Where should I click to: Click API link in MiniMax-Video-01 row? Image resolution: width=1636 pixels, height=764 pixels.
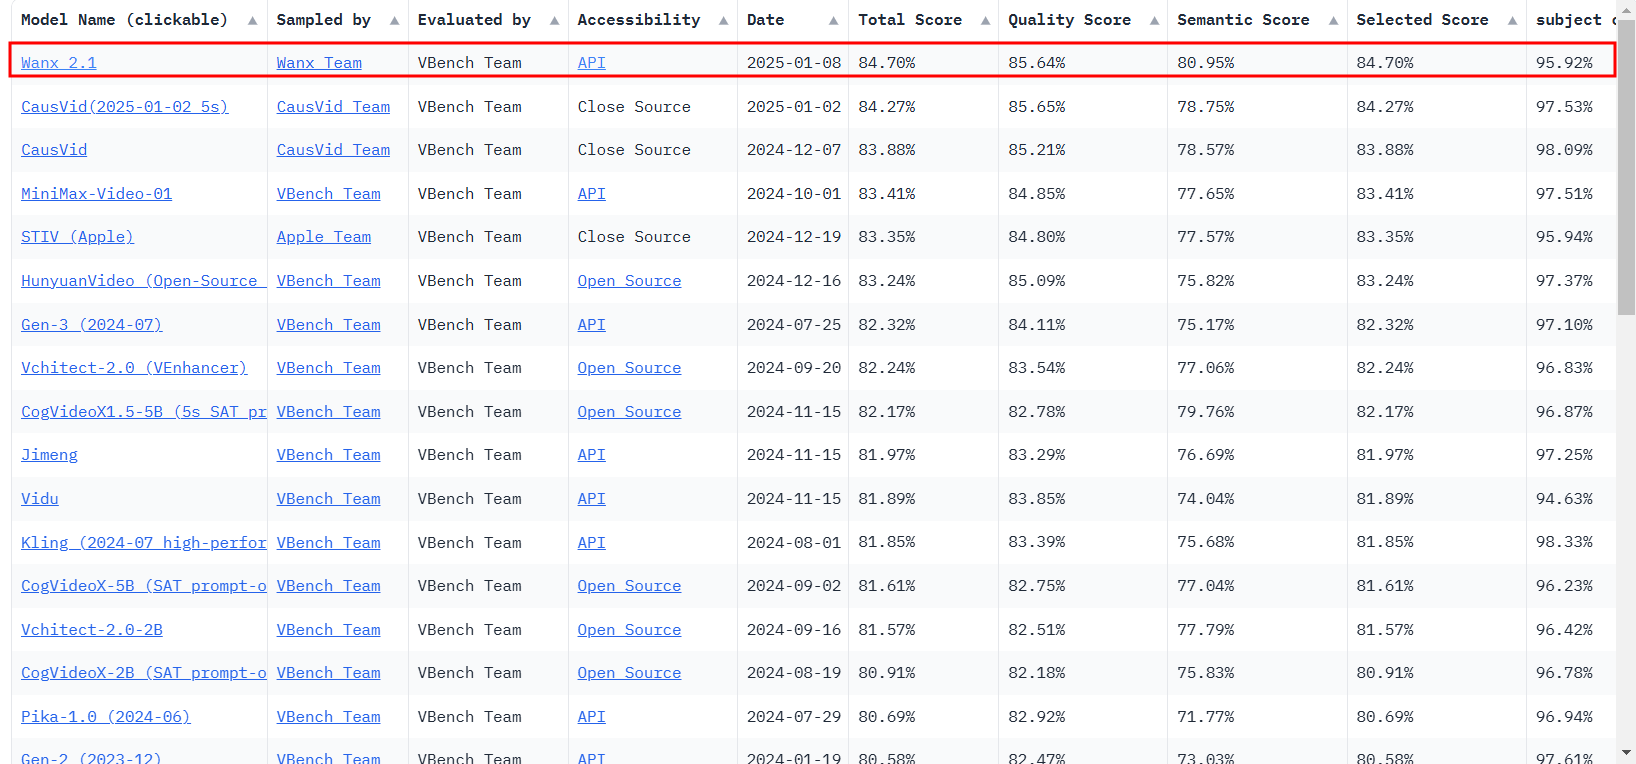pyautogui.click(x=592, y=193)
